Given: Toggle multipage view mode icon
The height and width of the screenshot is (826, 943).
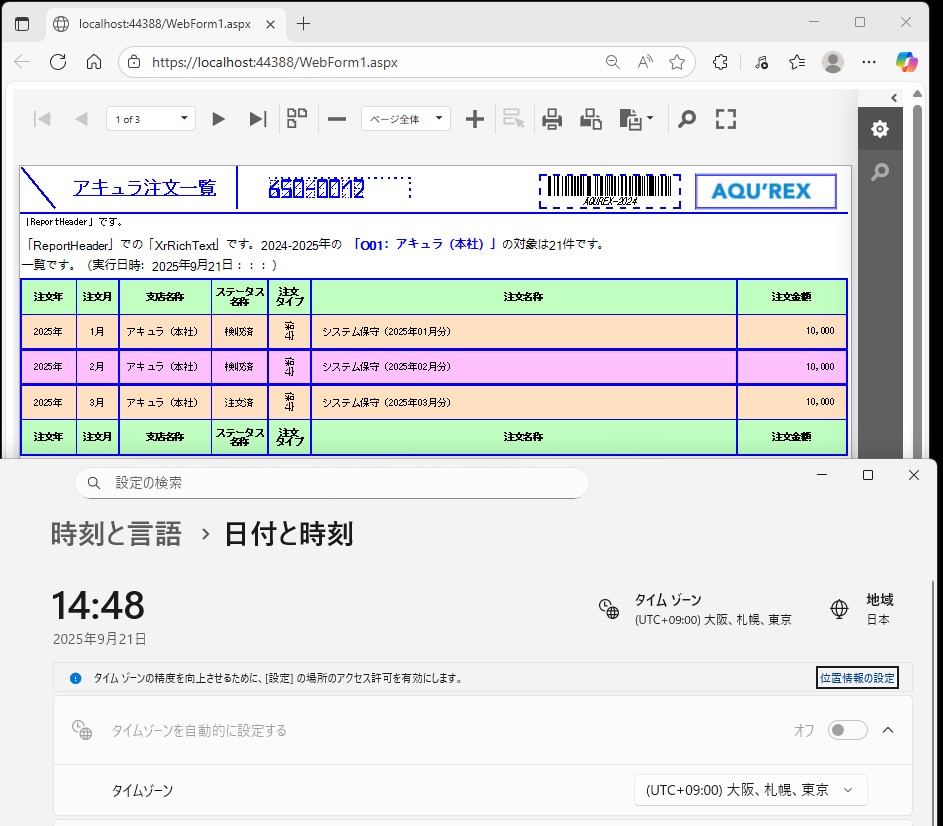Looking at the screenshot, I should pos(297,119).
